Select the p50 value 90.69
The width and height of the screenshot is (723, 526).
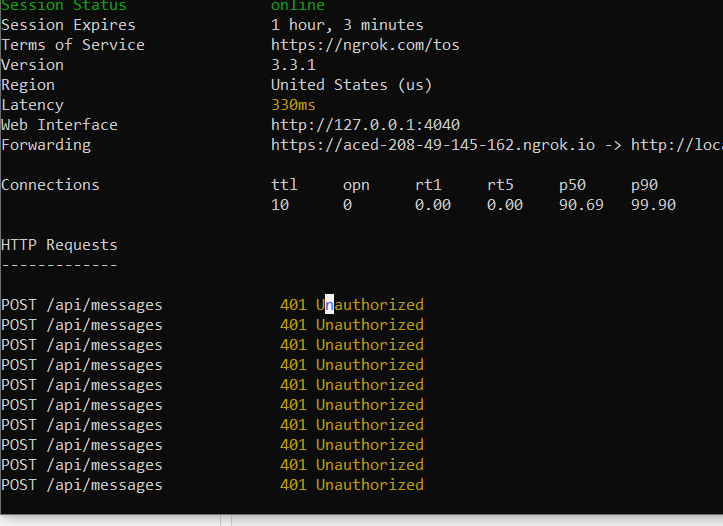coord(581,205)
